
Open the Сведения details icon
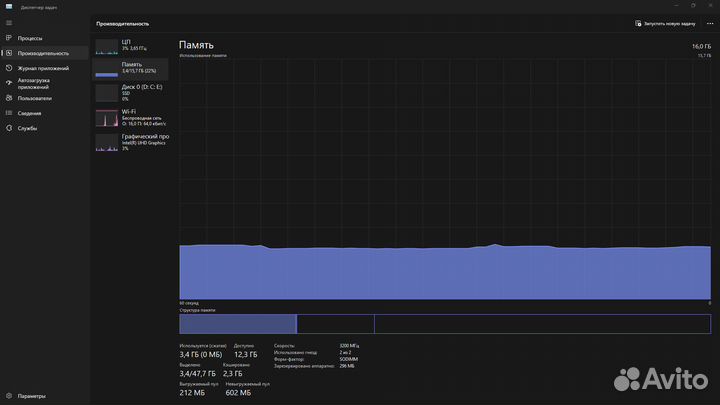click(x=8, y=113)
